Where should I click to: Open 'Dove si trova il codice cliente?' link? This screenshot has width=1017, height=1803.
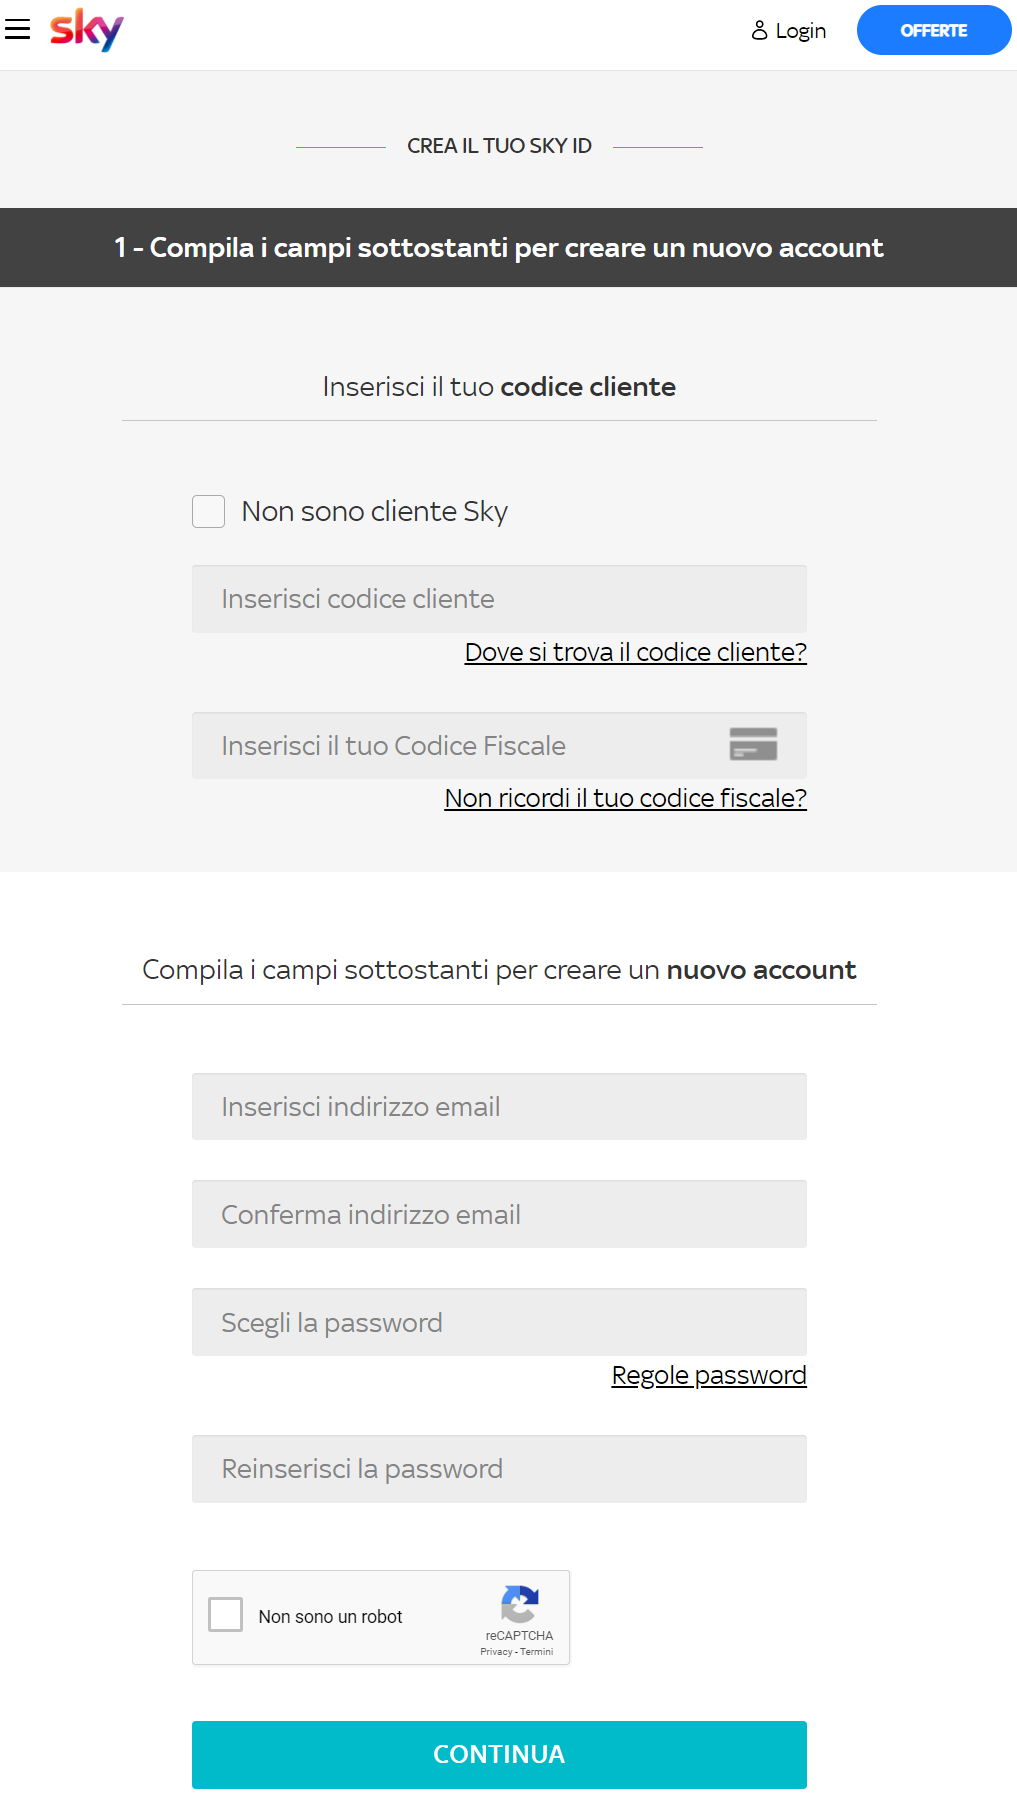(635, 652)
